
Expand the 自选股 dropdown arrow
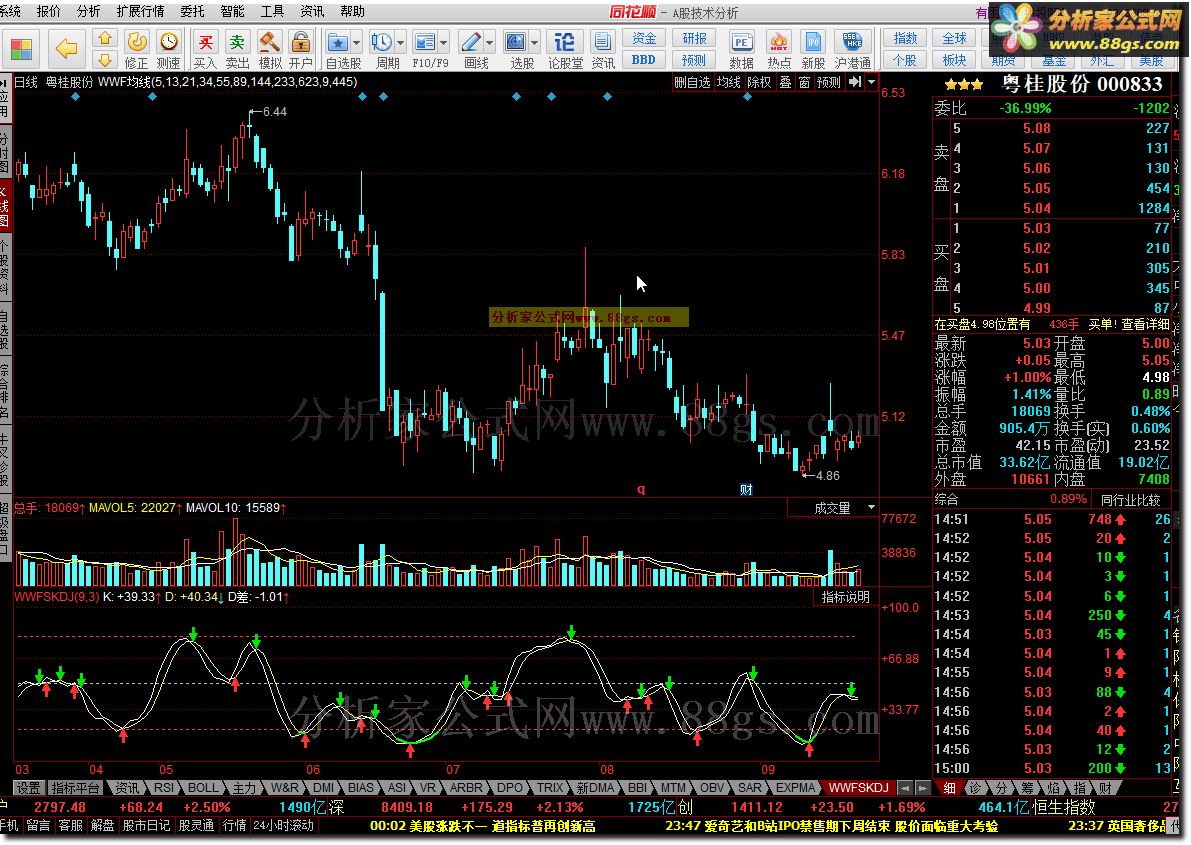(x=356, y=43)
